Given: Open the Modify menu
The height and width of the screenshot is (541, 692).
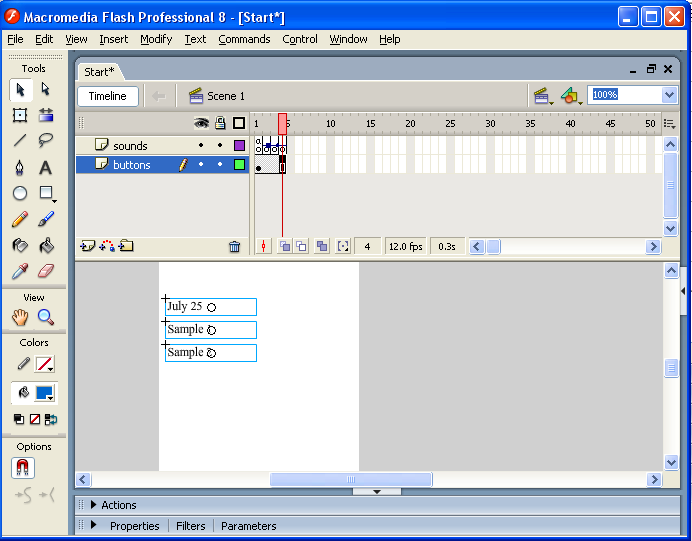Looking at the screenshot, I should pos(156,39).
